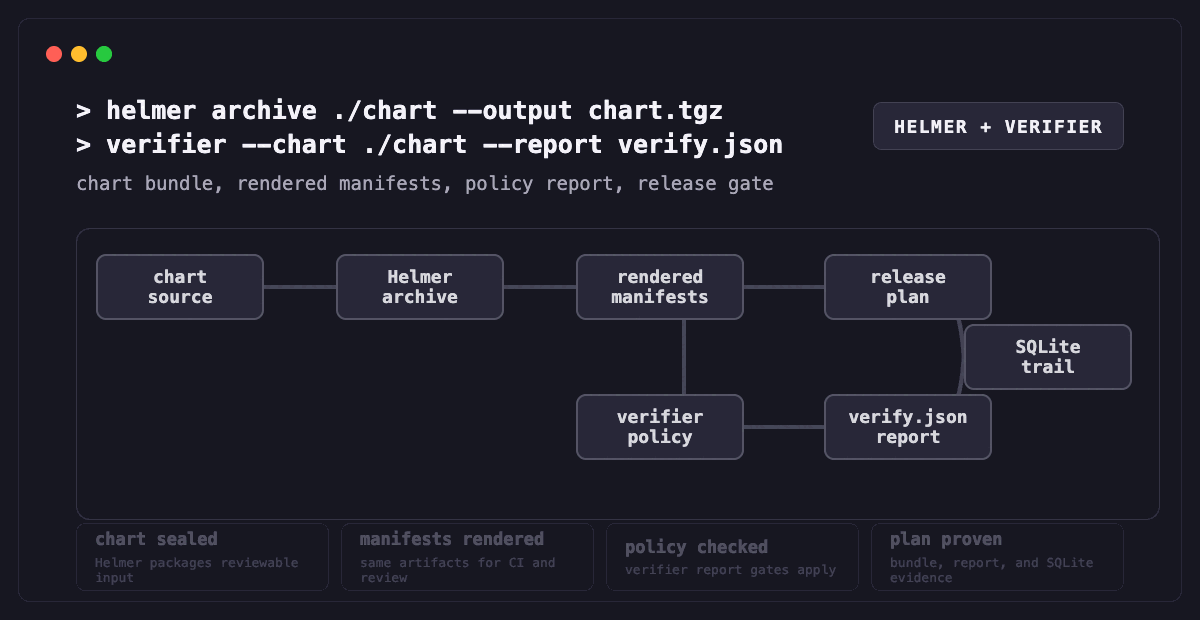
Task: Select the Helmer archive node
Action: tap(420, 287)
